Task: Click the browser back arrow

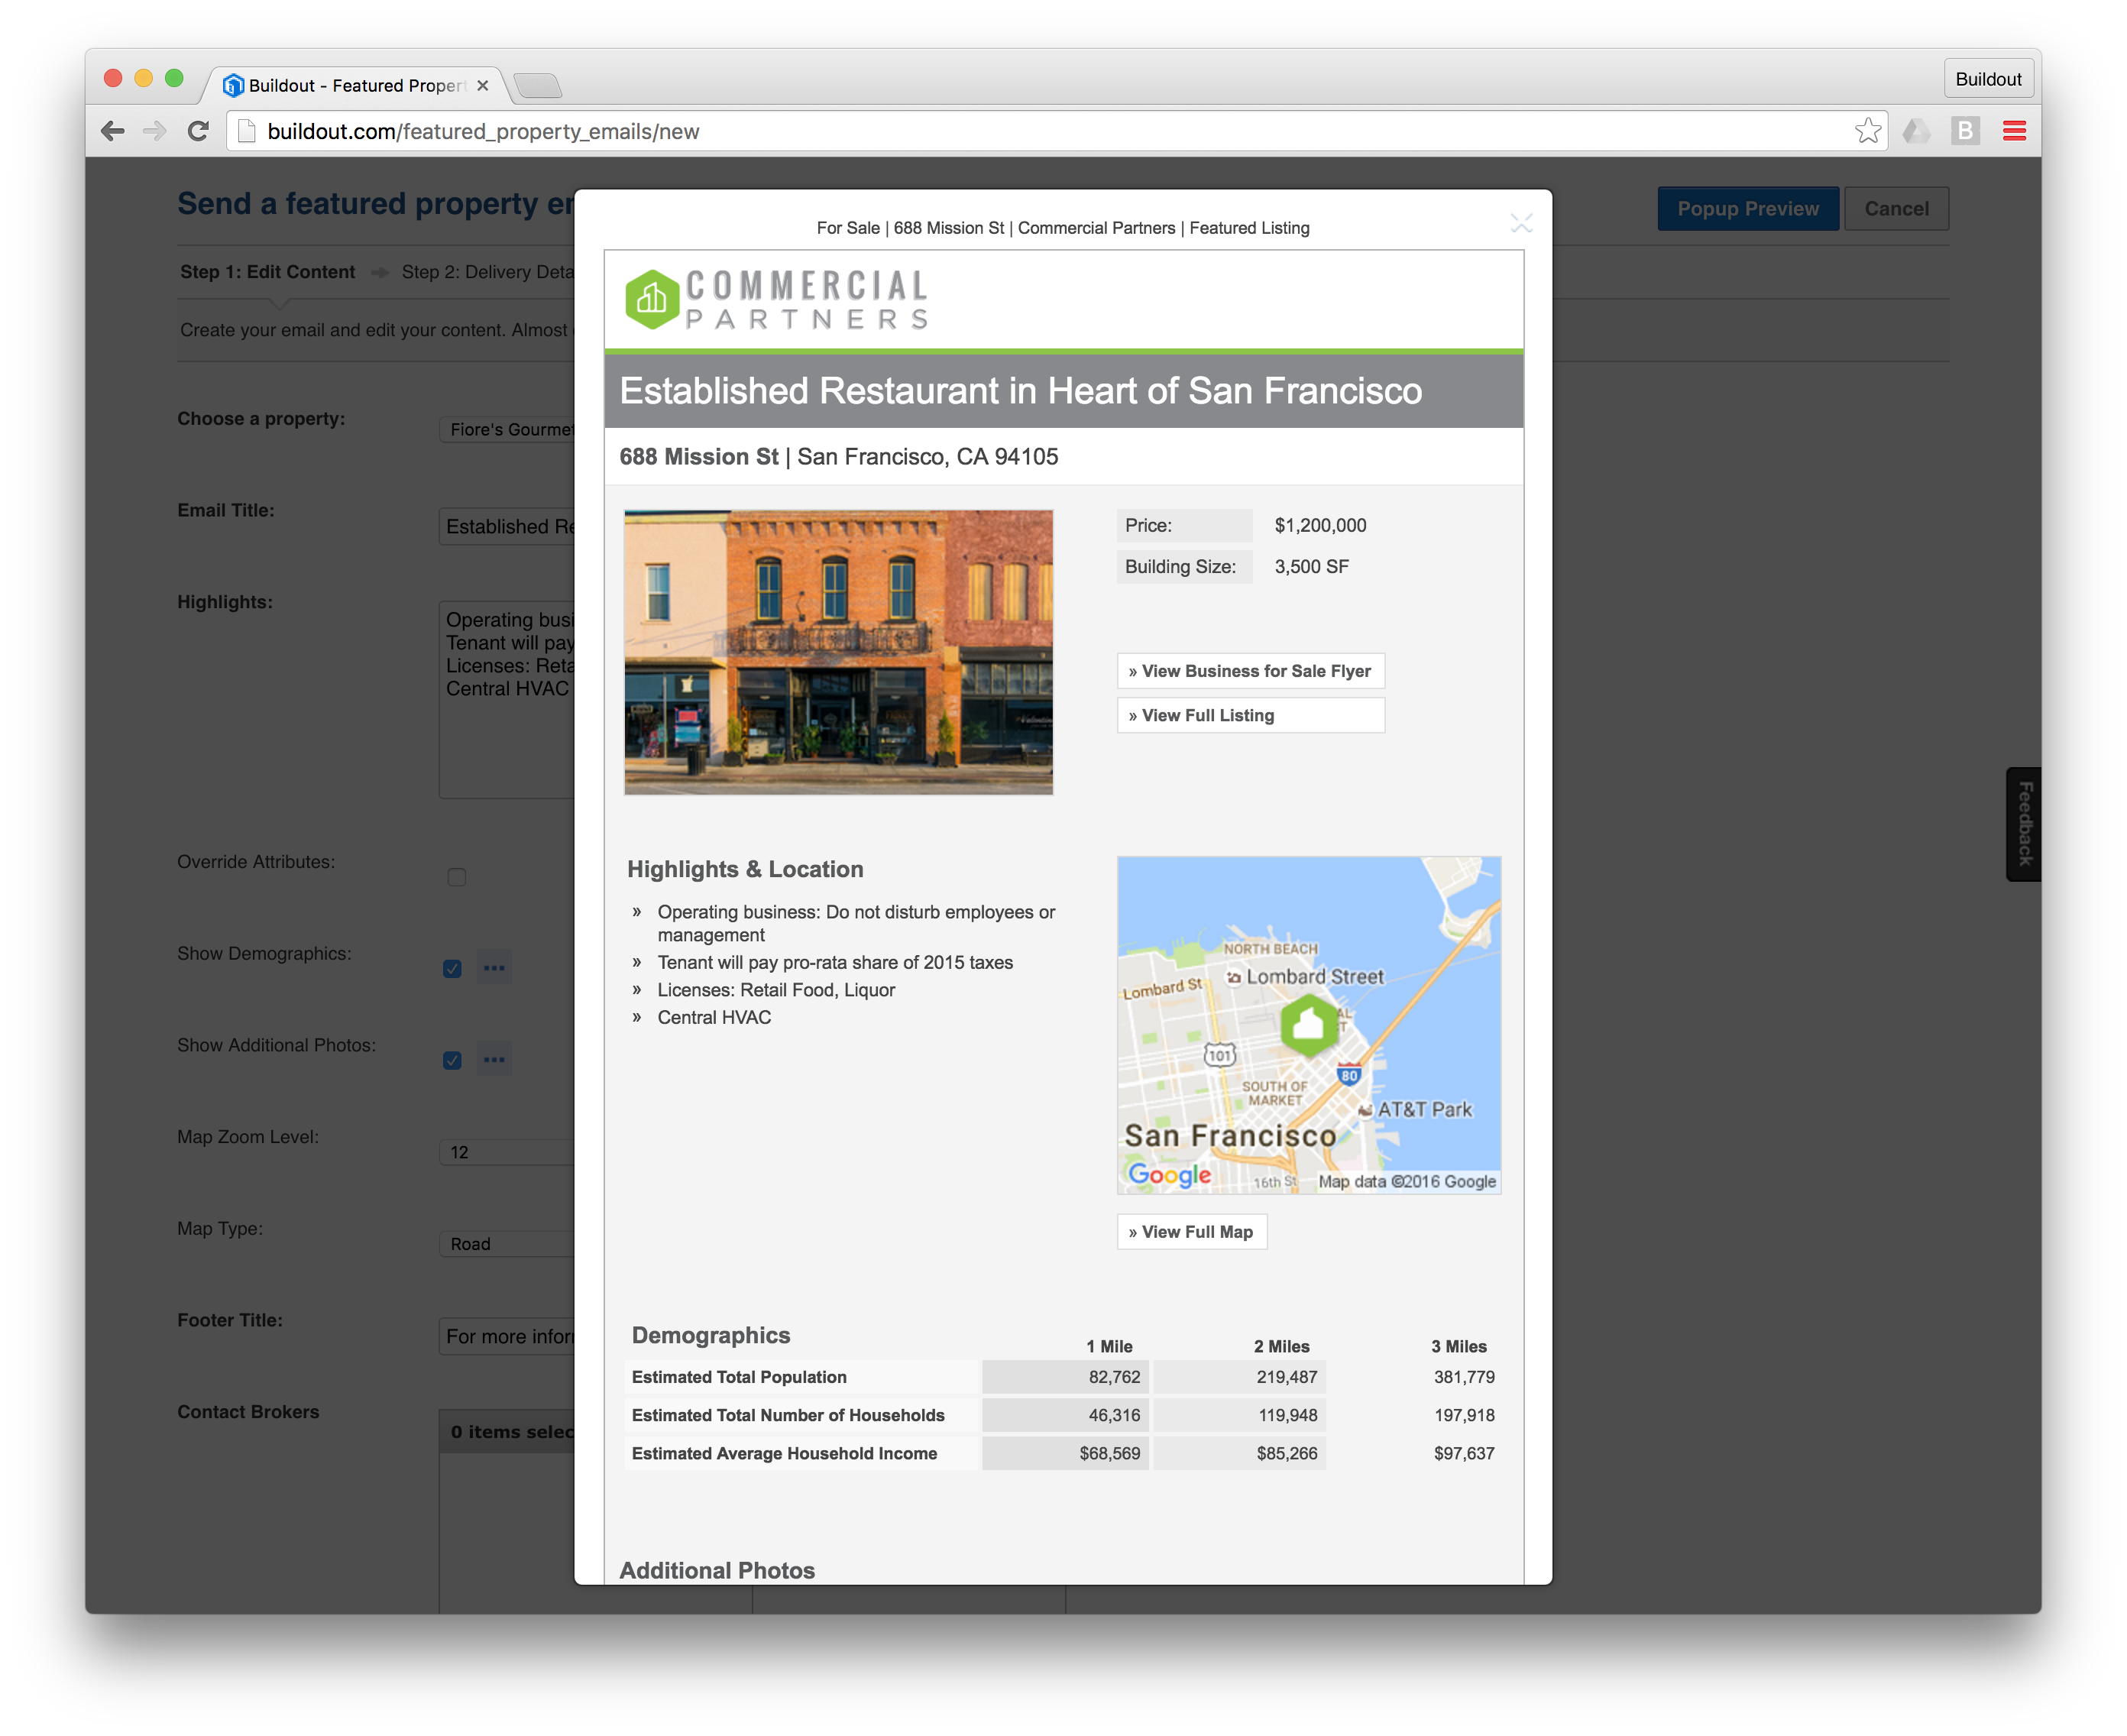Action: pyautogui.click(x=113, y=131)
